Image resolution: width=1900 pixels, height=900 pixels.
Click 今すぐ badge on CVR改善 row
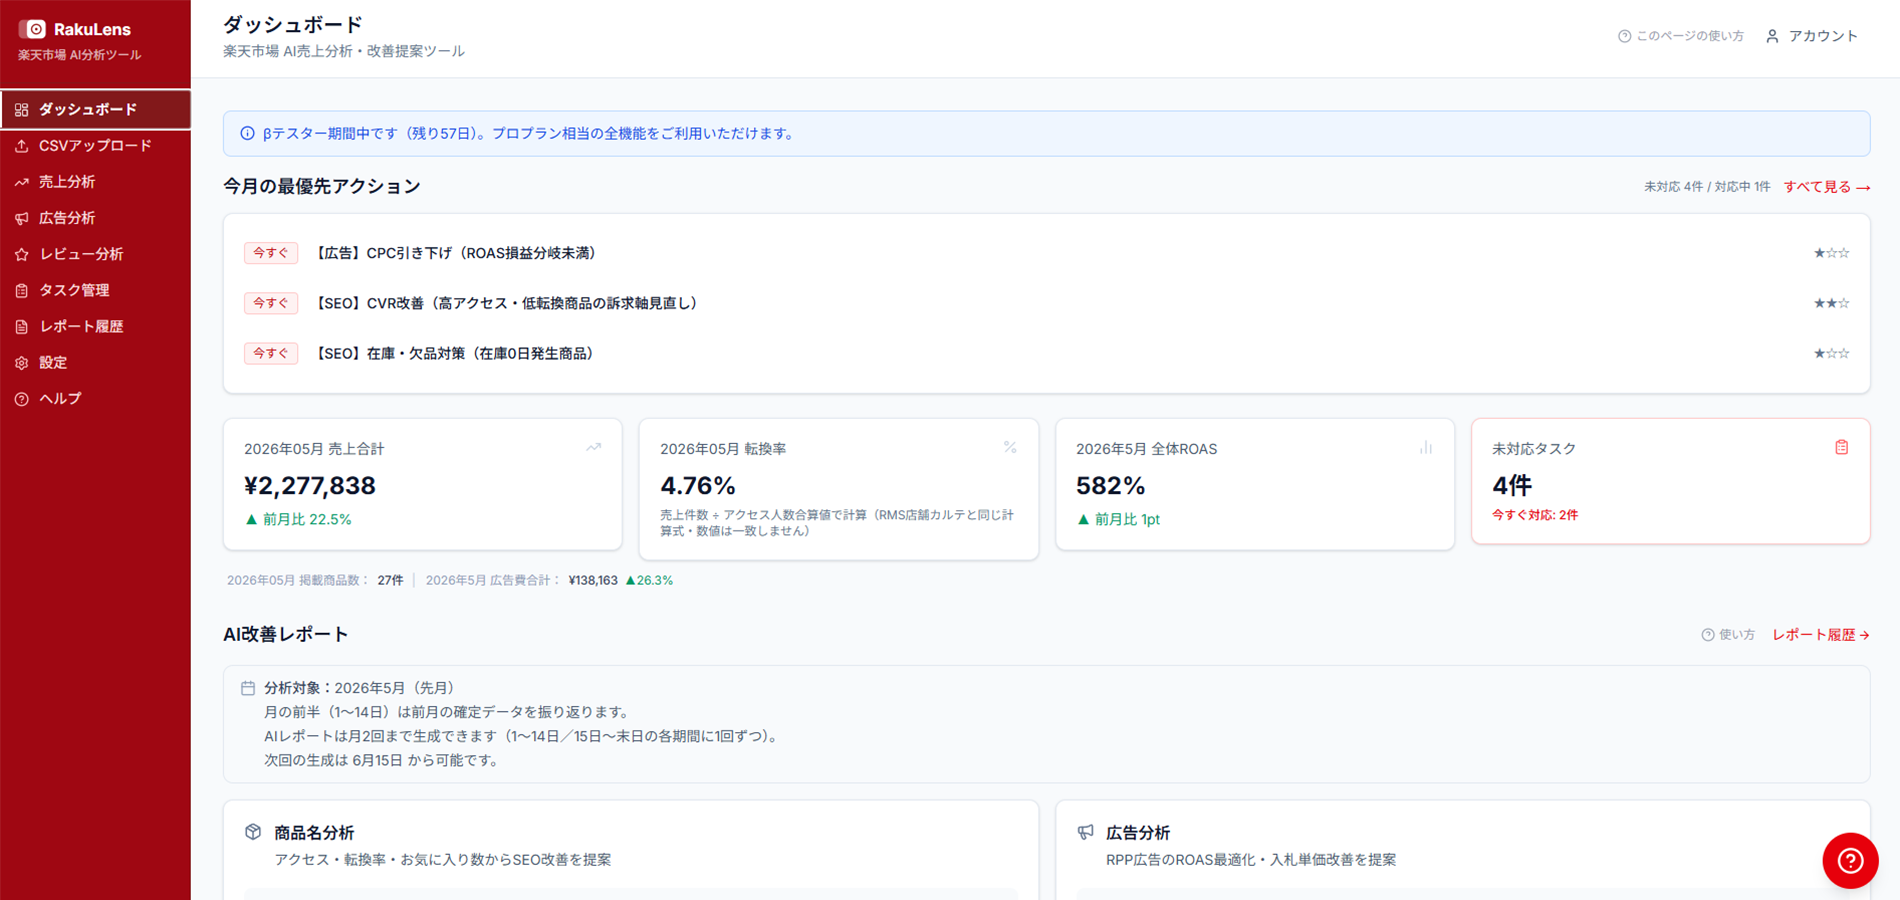(271, 303)
